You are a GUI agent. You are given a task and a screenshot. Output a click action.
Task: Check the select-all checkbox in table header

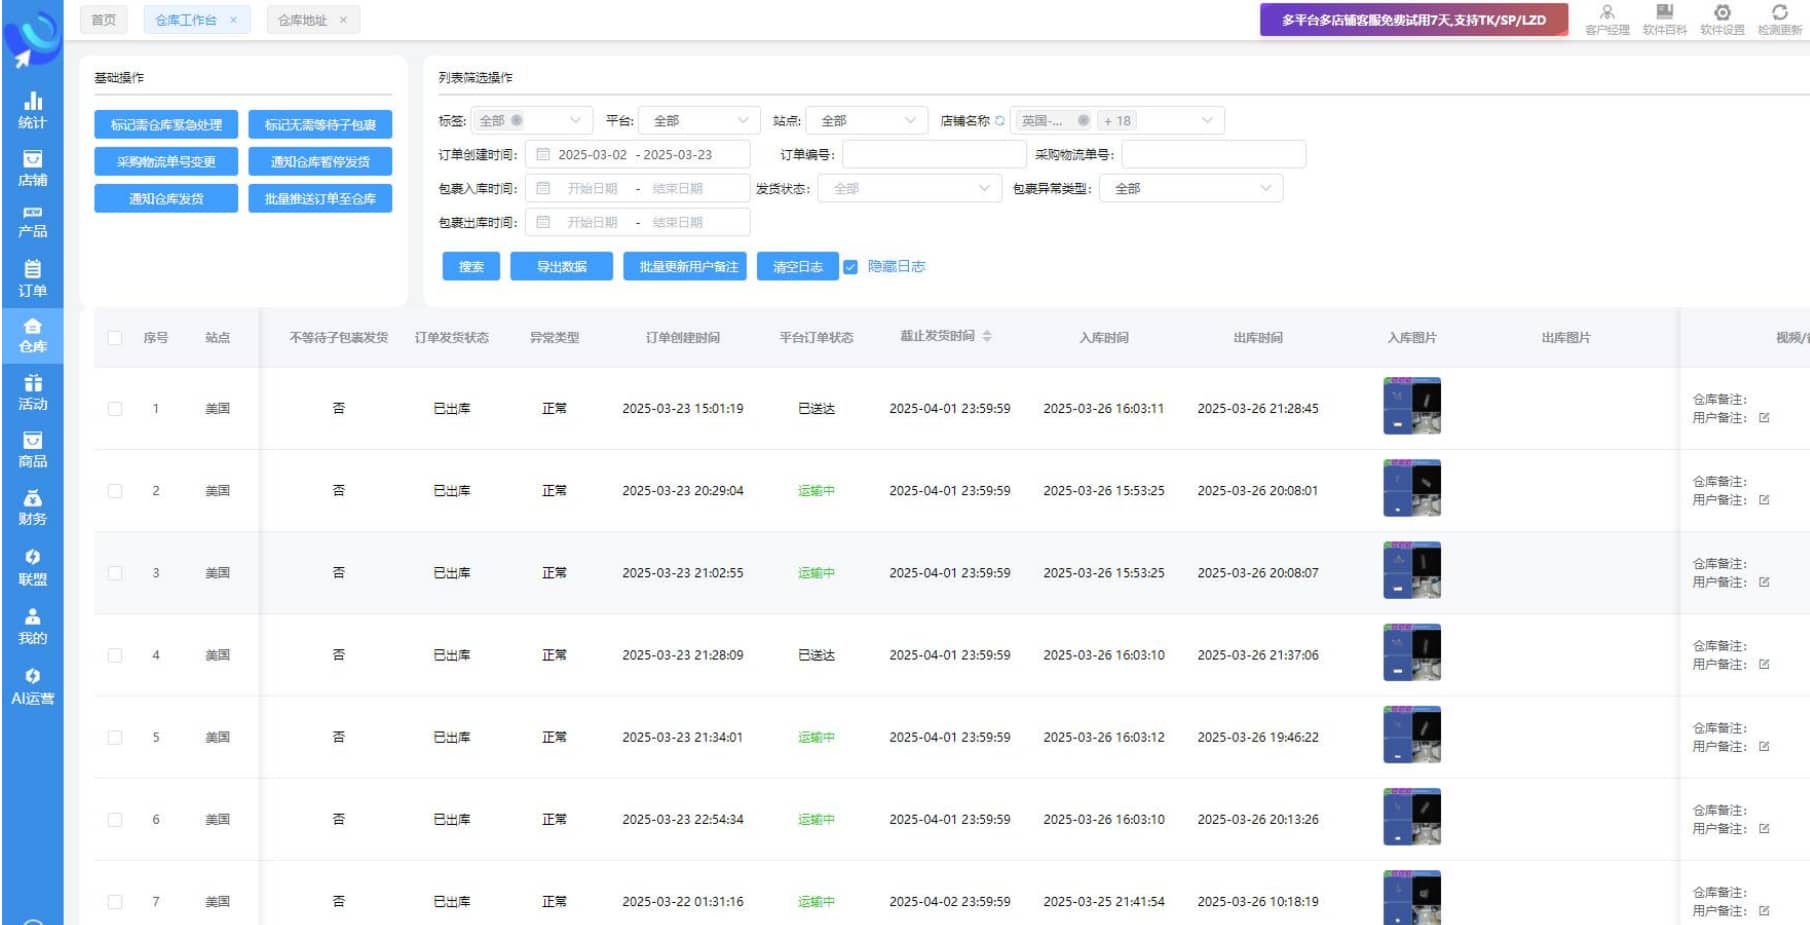115,338
